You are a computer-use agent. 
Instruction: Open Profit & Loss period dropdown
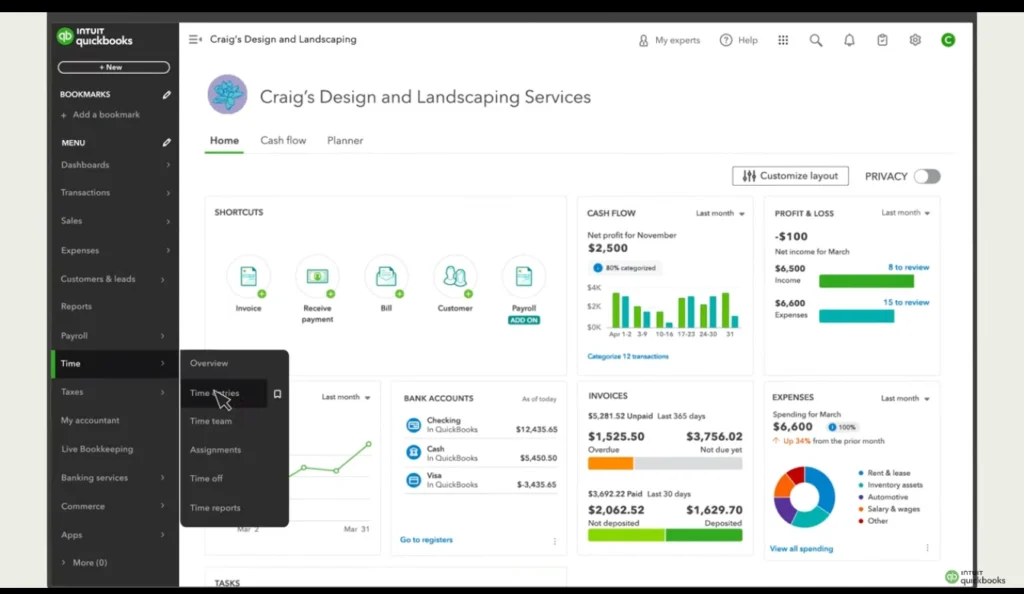point(906,213)
